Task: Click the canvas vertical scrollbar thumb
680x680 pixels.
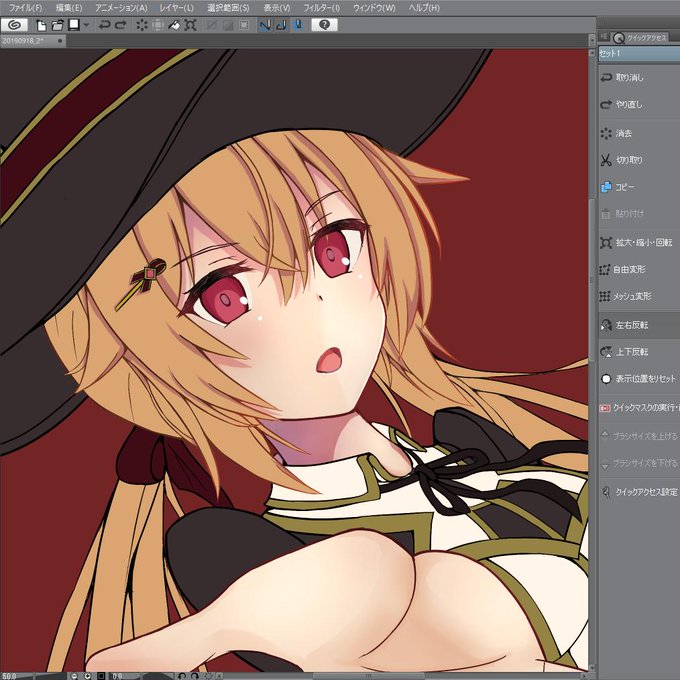Action: (x=592, y=281)
